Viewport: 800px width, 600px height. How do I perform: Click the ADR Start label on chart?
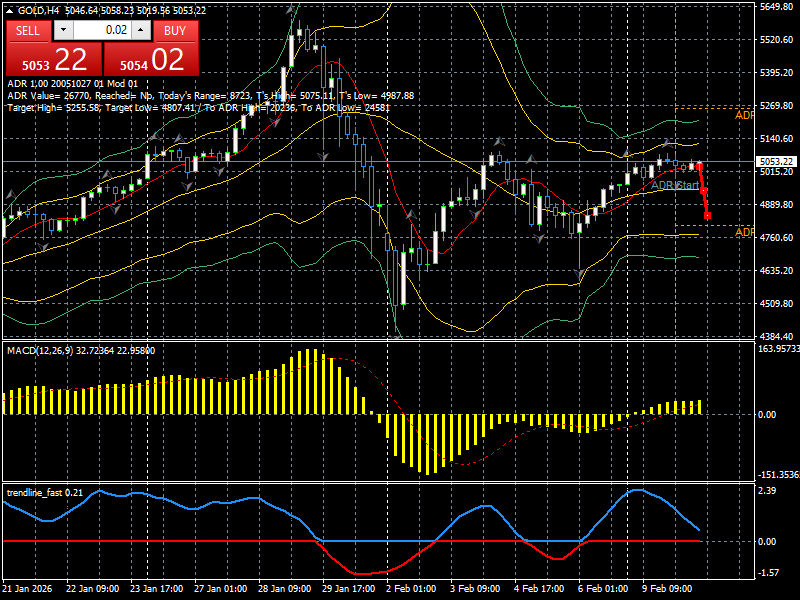675,185
